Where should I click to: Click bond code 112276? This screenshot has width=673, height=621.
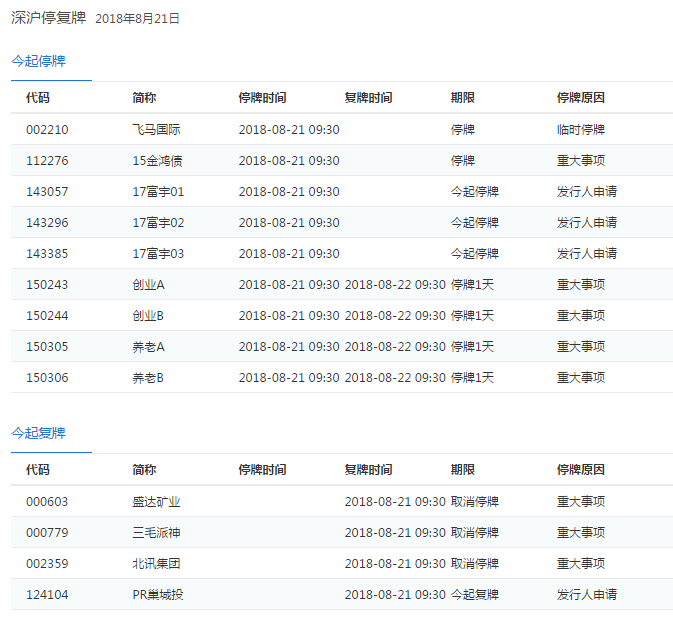pyautogui.click(x=47, y=161)
